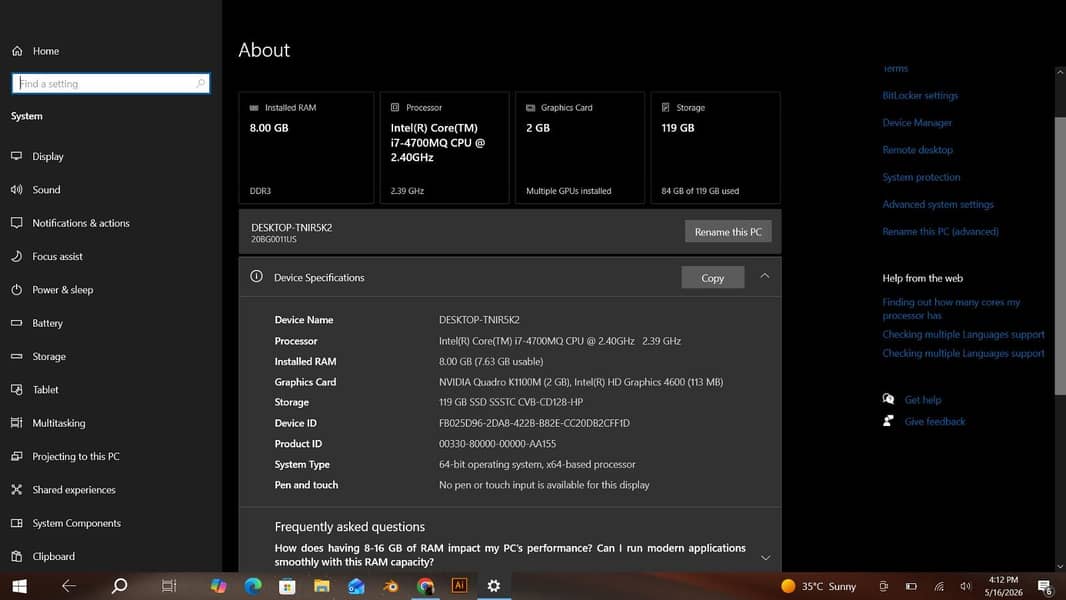Open Task View on taskbar

pyautogui.click(x=169, y=586)
